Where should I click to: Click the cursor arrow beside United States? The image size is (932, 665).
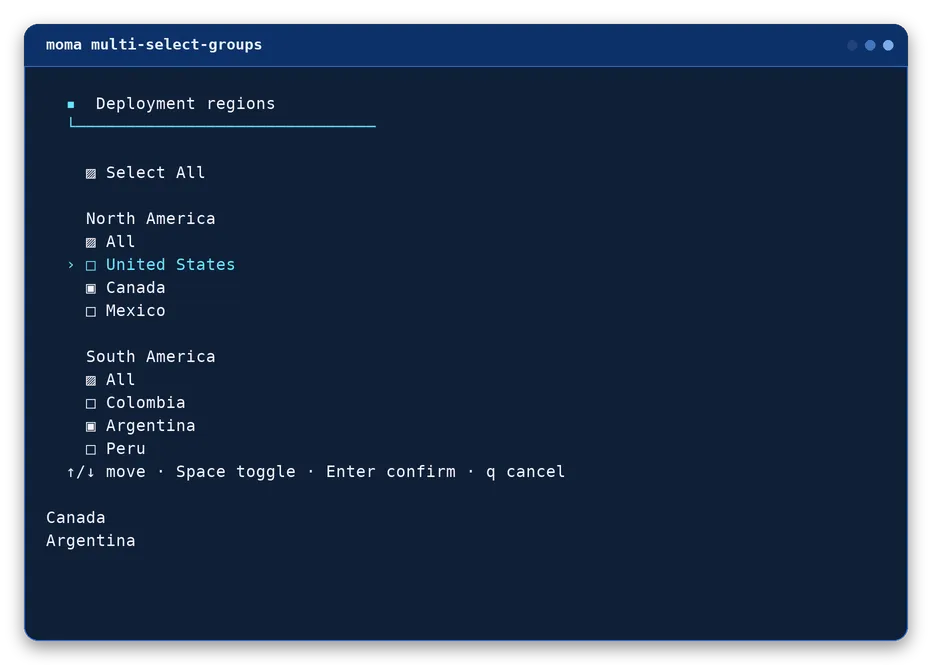[x=71, y=265]
